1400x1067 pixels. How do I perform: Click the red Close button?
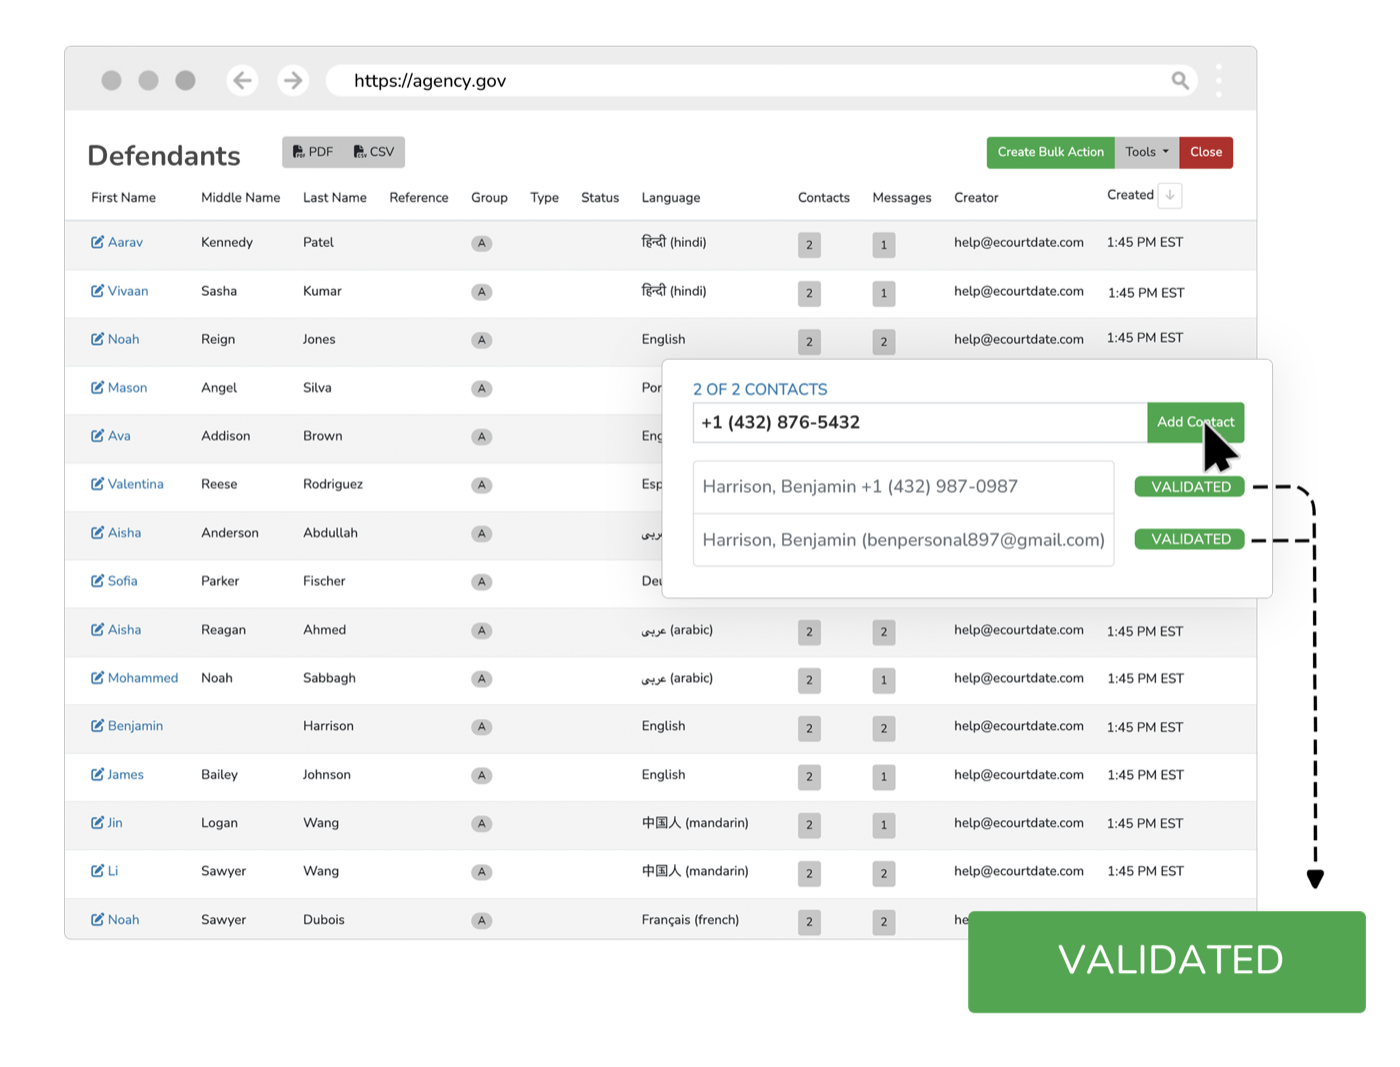[1205, 152]
